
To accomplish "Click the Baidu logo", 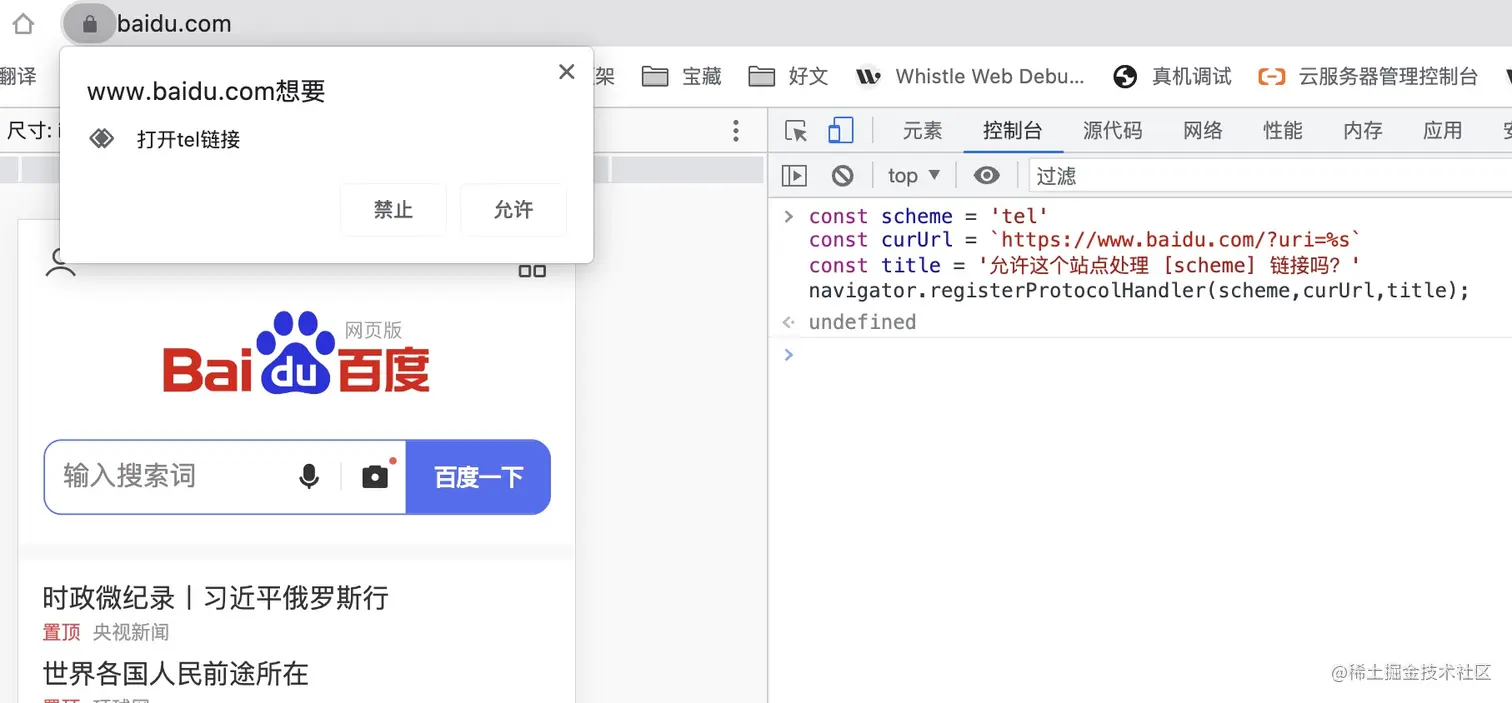I will (296, 352).
